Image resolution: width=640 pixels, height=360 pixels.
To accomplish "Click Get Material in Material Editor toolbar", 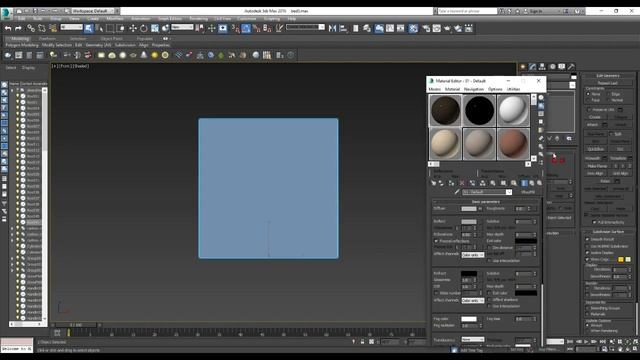I will pyautogui.click(x=433, y=183).
